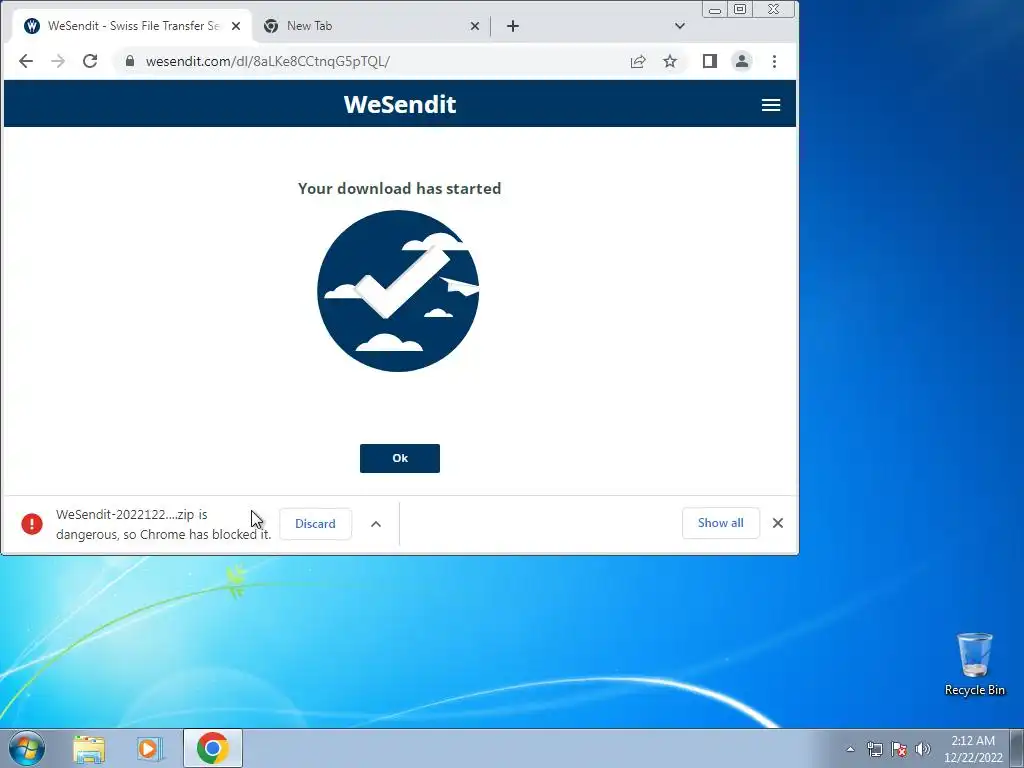Open Windows Explorer from the taskbar
The width and height of the screenshot is (1024, 768).
click(x=89, y=749)
